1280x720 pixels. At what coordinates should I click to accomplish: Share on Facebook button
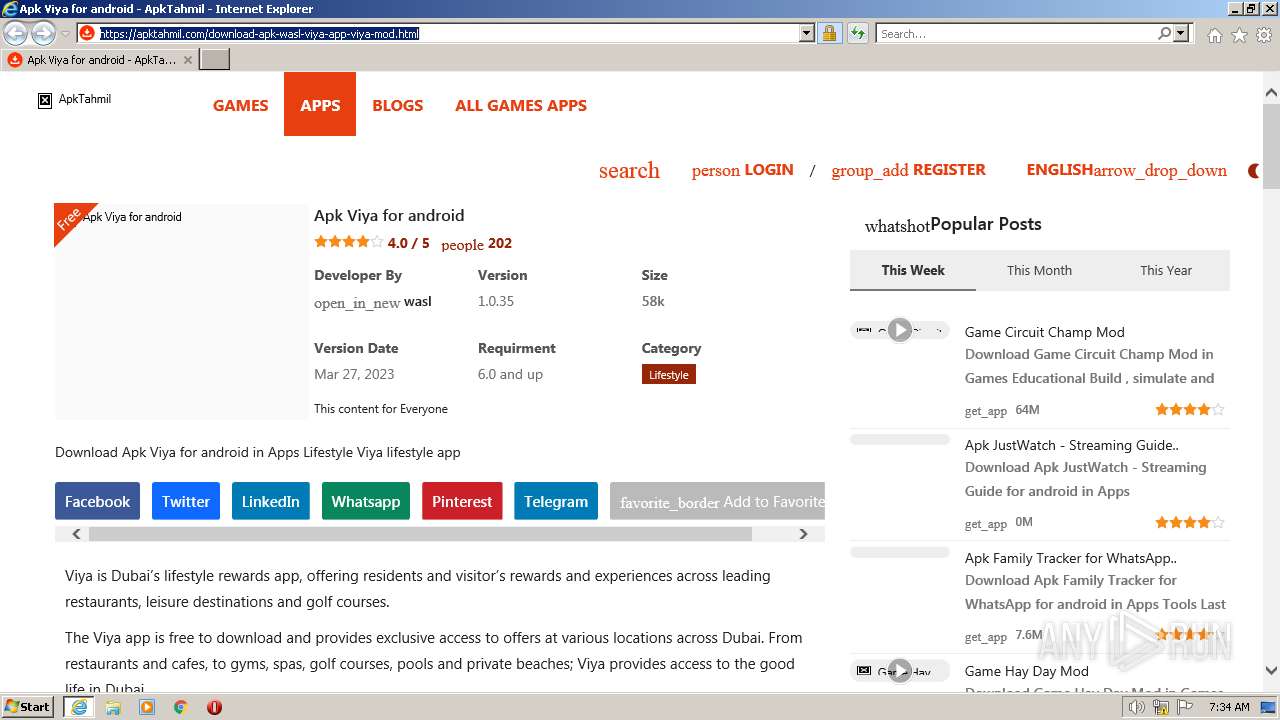[97, 501]
